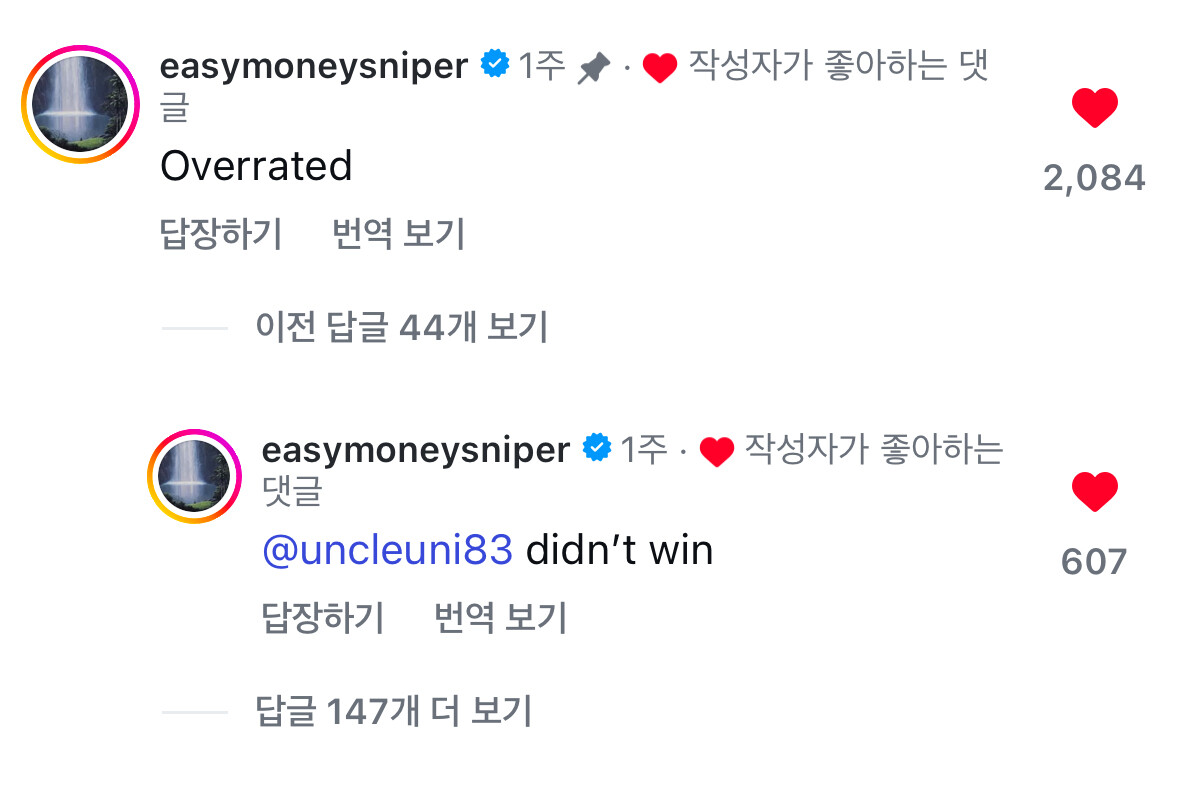Click the verified badge on the reply

597,449
